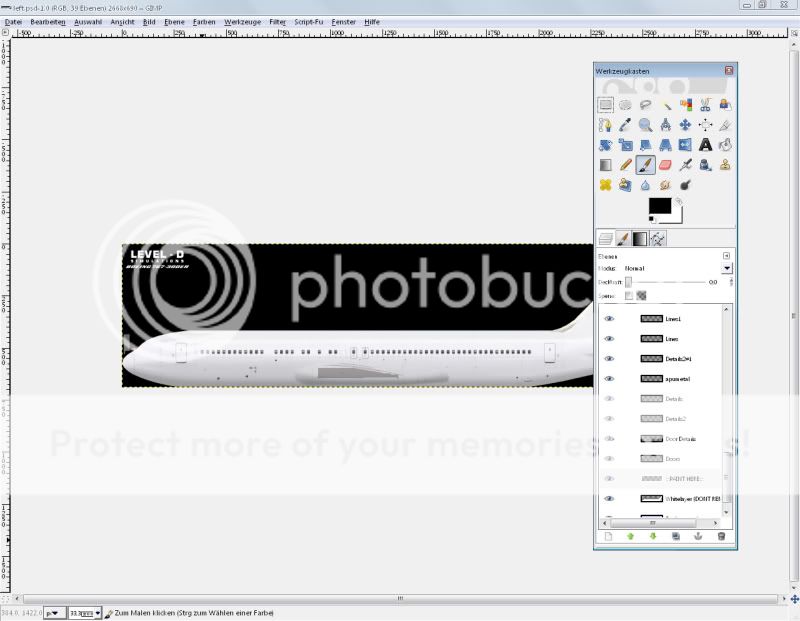Hide the Lines1 layer

click(x=609, y=319)
